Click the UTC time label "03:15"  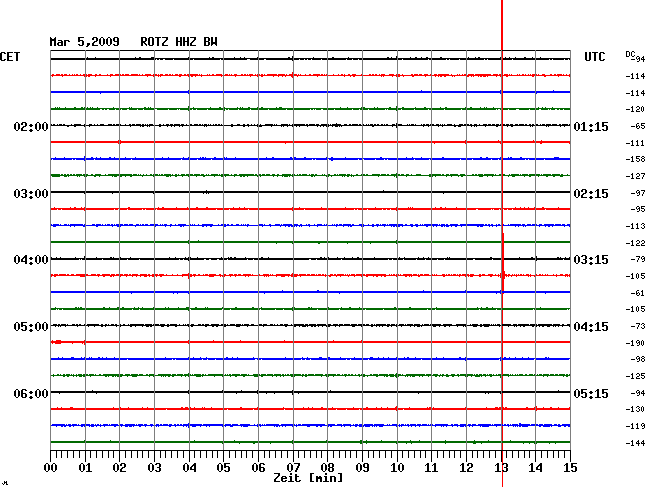click(591, 260)
